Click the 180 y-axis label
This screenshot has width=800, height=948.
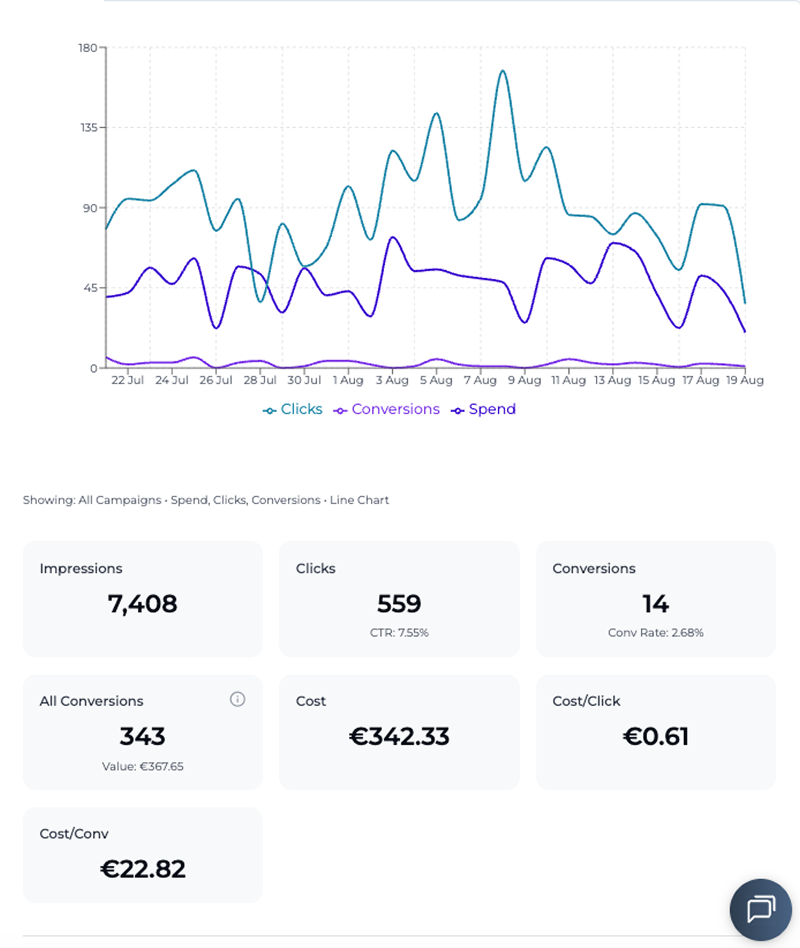[x=88, y=48]
